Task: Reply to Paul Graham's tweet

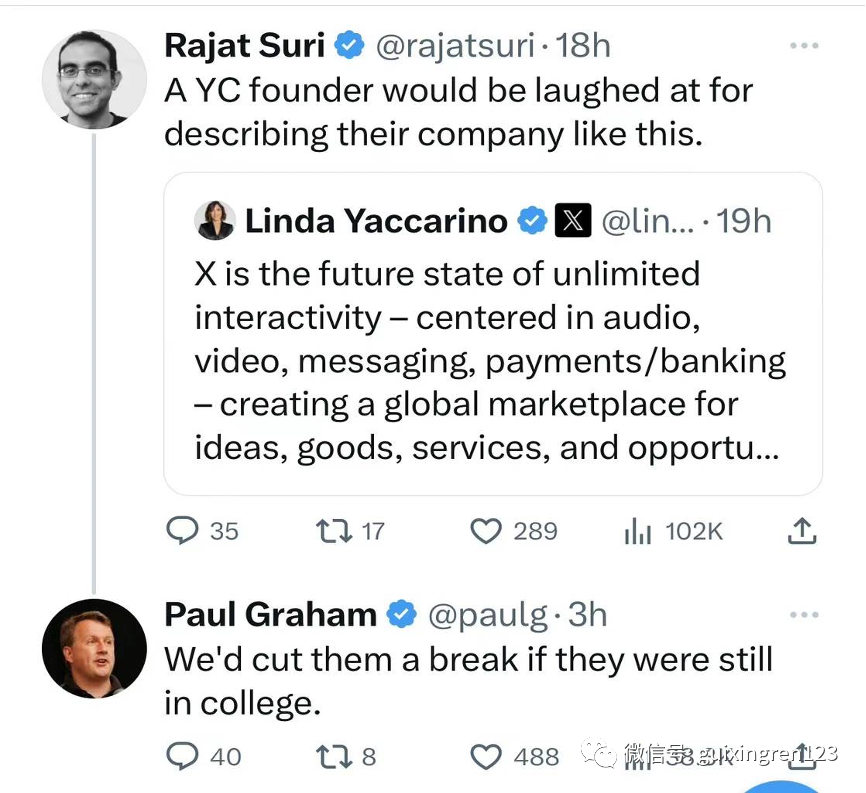Action: tap(182, 756)
